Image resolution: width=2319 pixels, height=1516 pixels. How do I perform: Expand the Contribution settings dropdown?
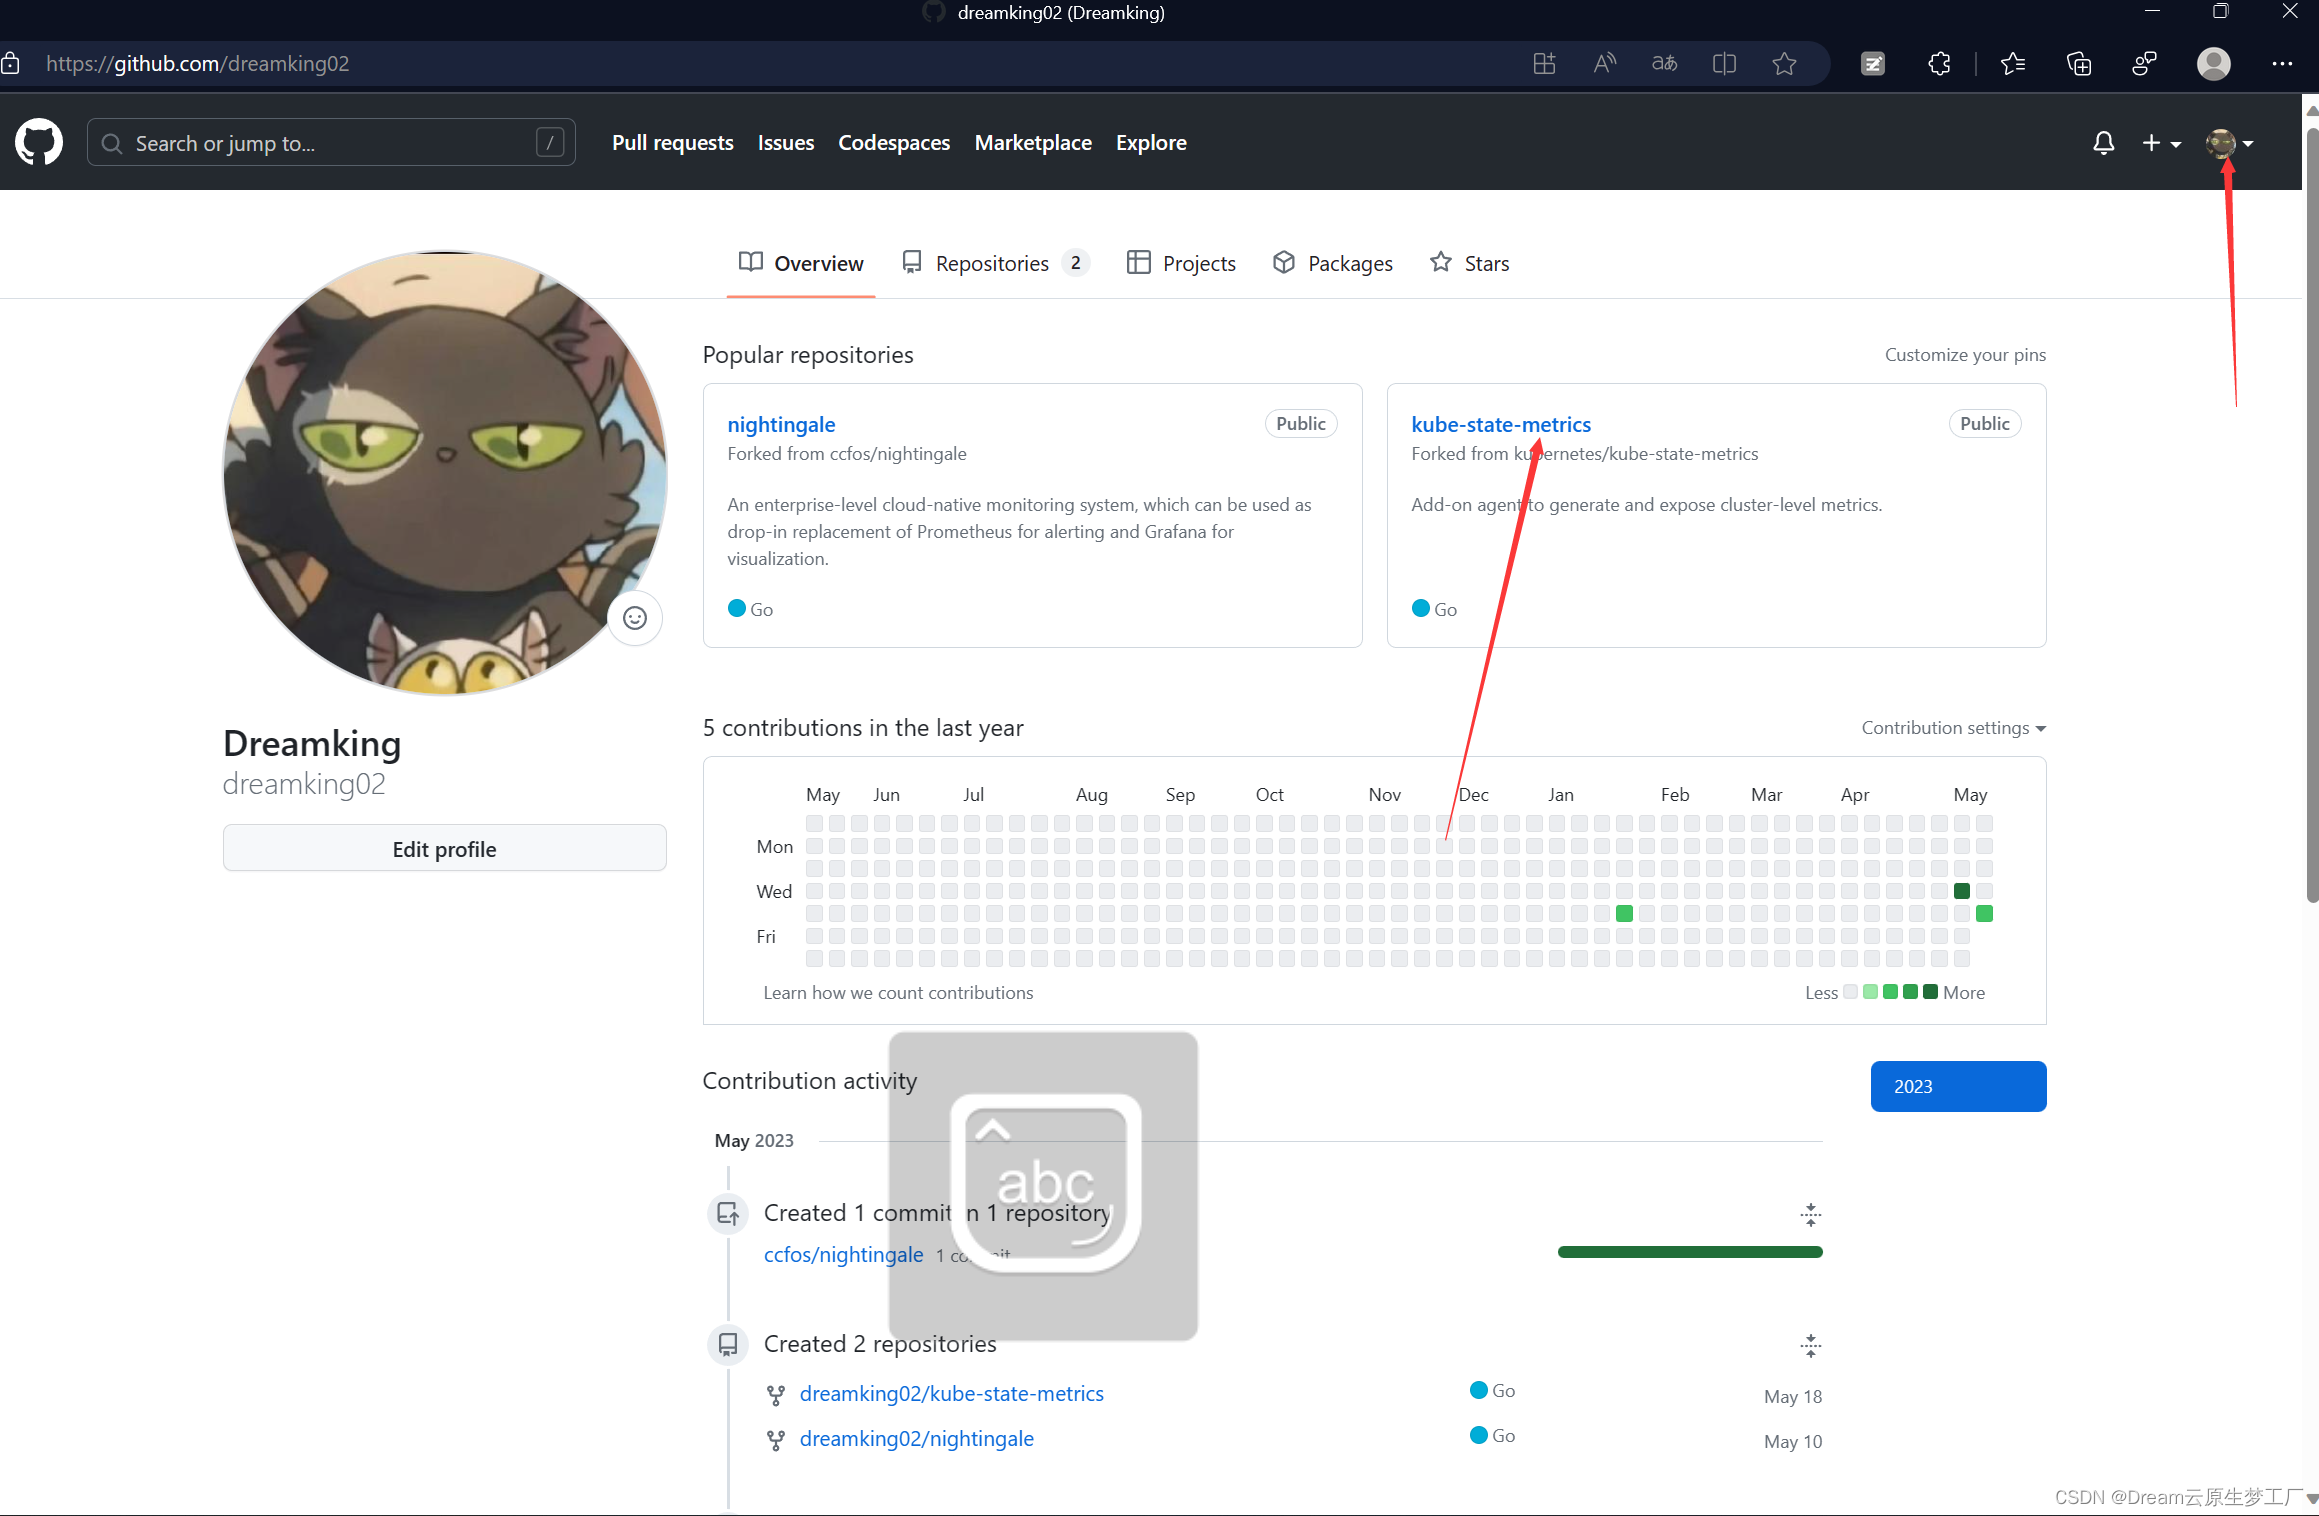[x=1953, y=728]
